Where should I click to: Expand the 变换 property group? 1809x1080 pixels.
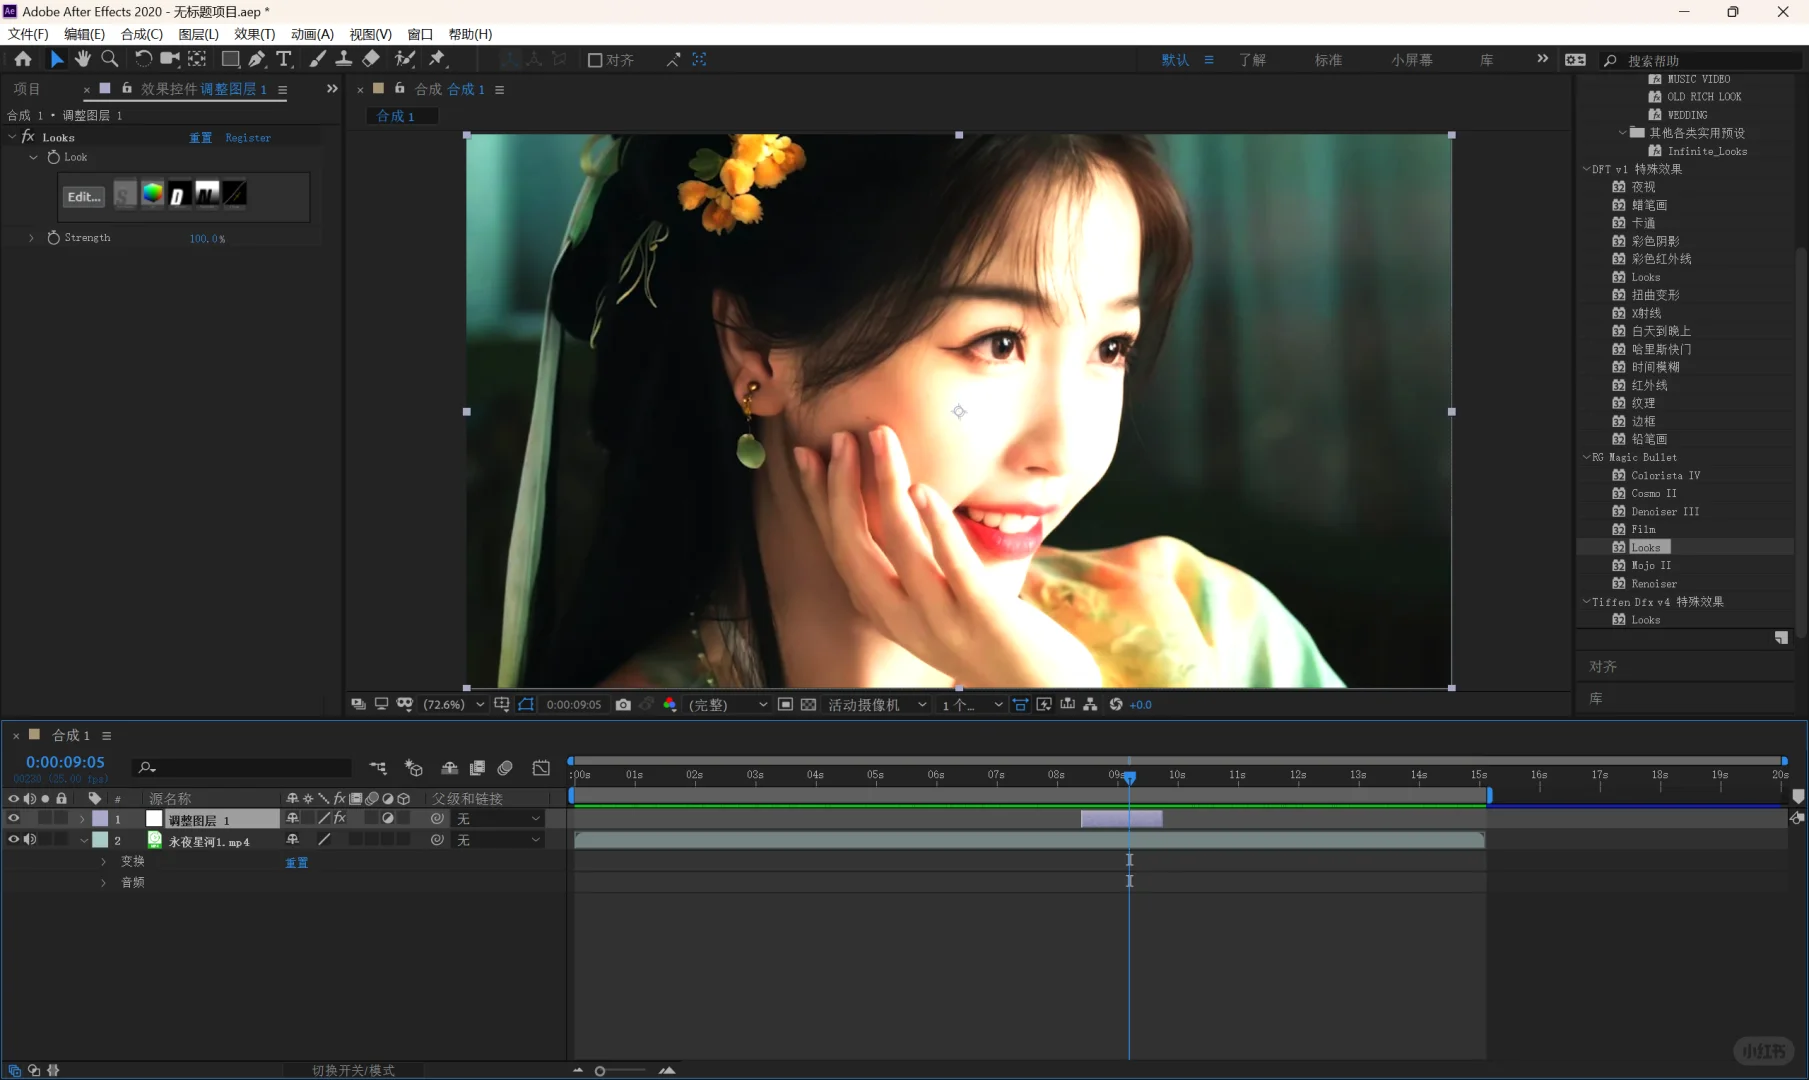(x=103, y=861)
